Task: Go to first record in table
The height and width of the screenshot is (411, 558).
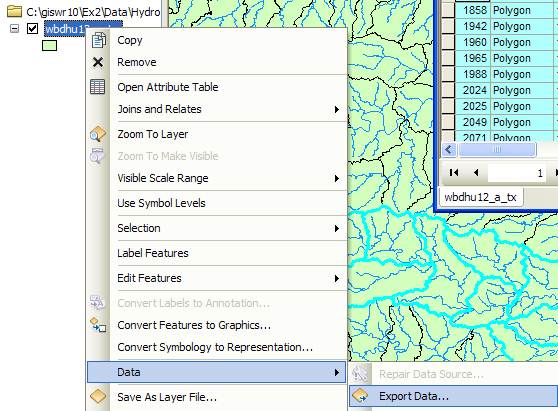Action: tap(454, 173)
